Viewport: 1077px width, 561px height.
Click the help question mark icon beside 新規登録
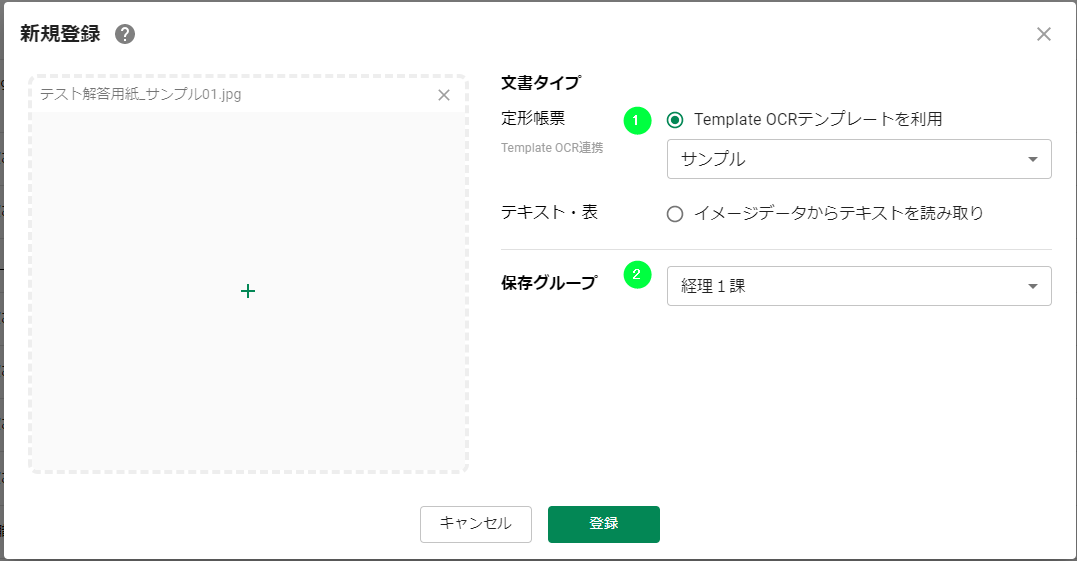(125, 34)
